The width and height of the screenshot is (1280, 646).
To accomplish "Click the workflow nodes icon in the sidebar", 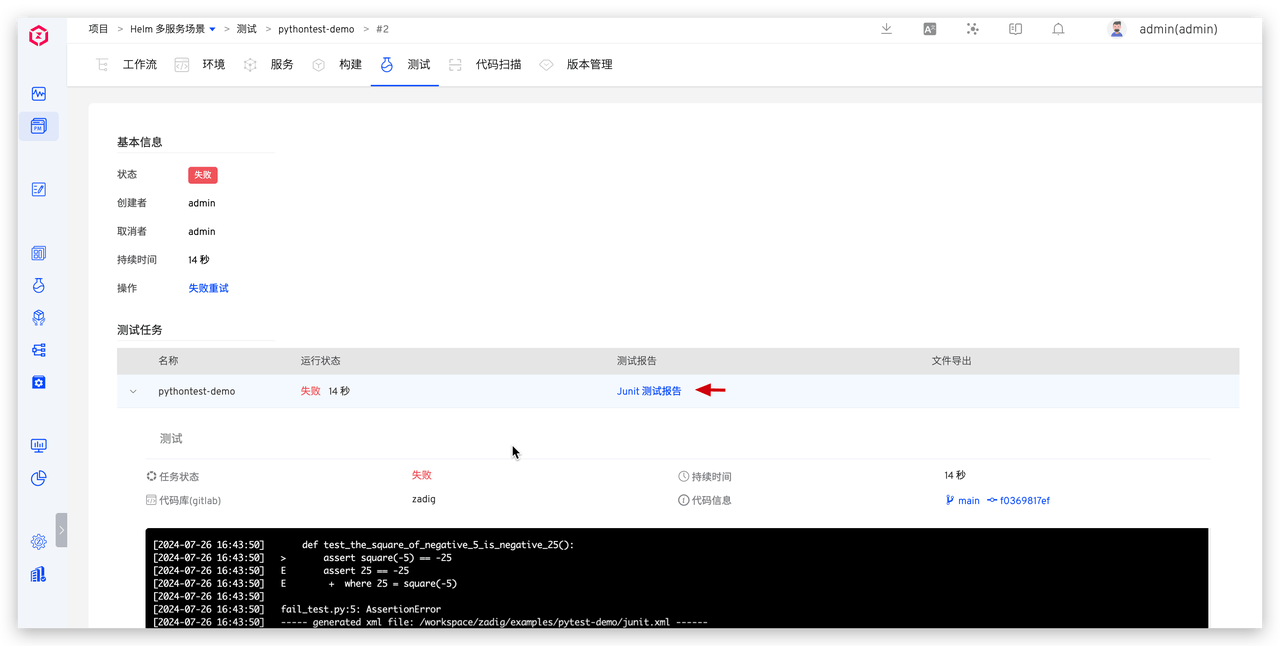I will click(38, 349).
